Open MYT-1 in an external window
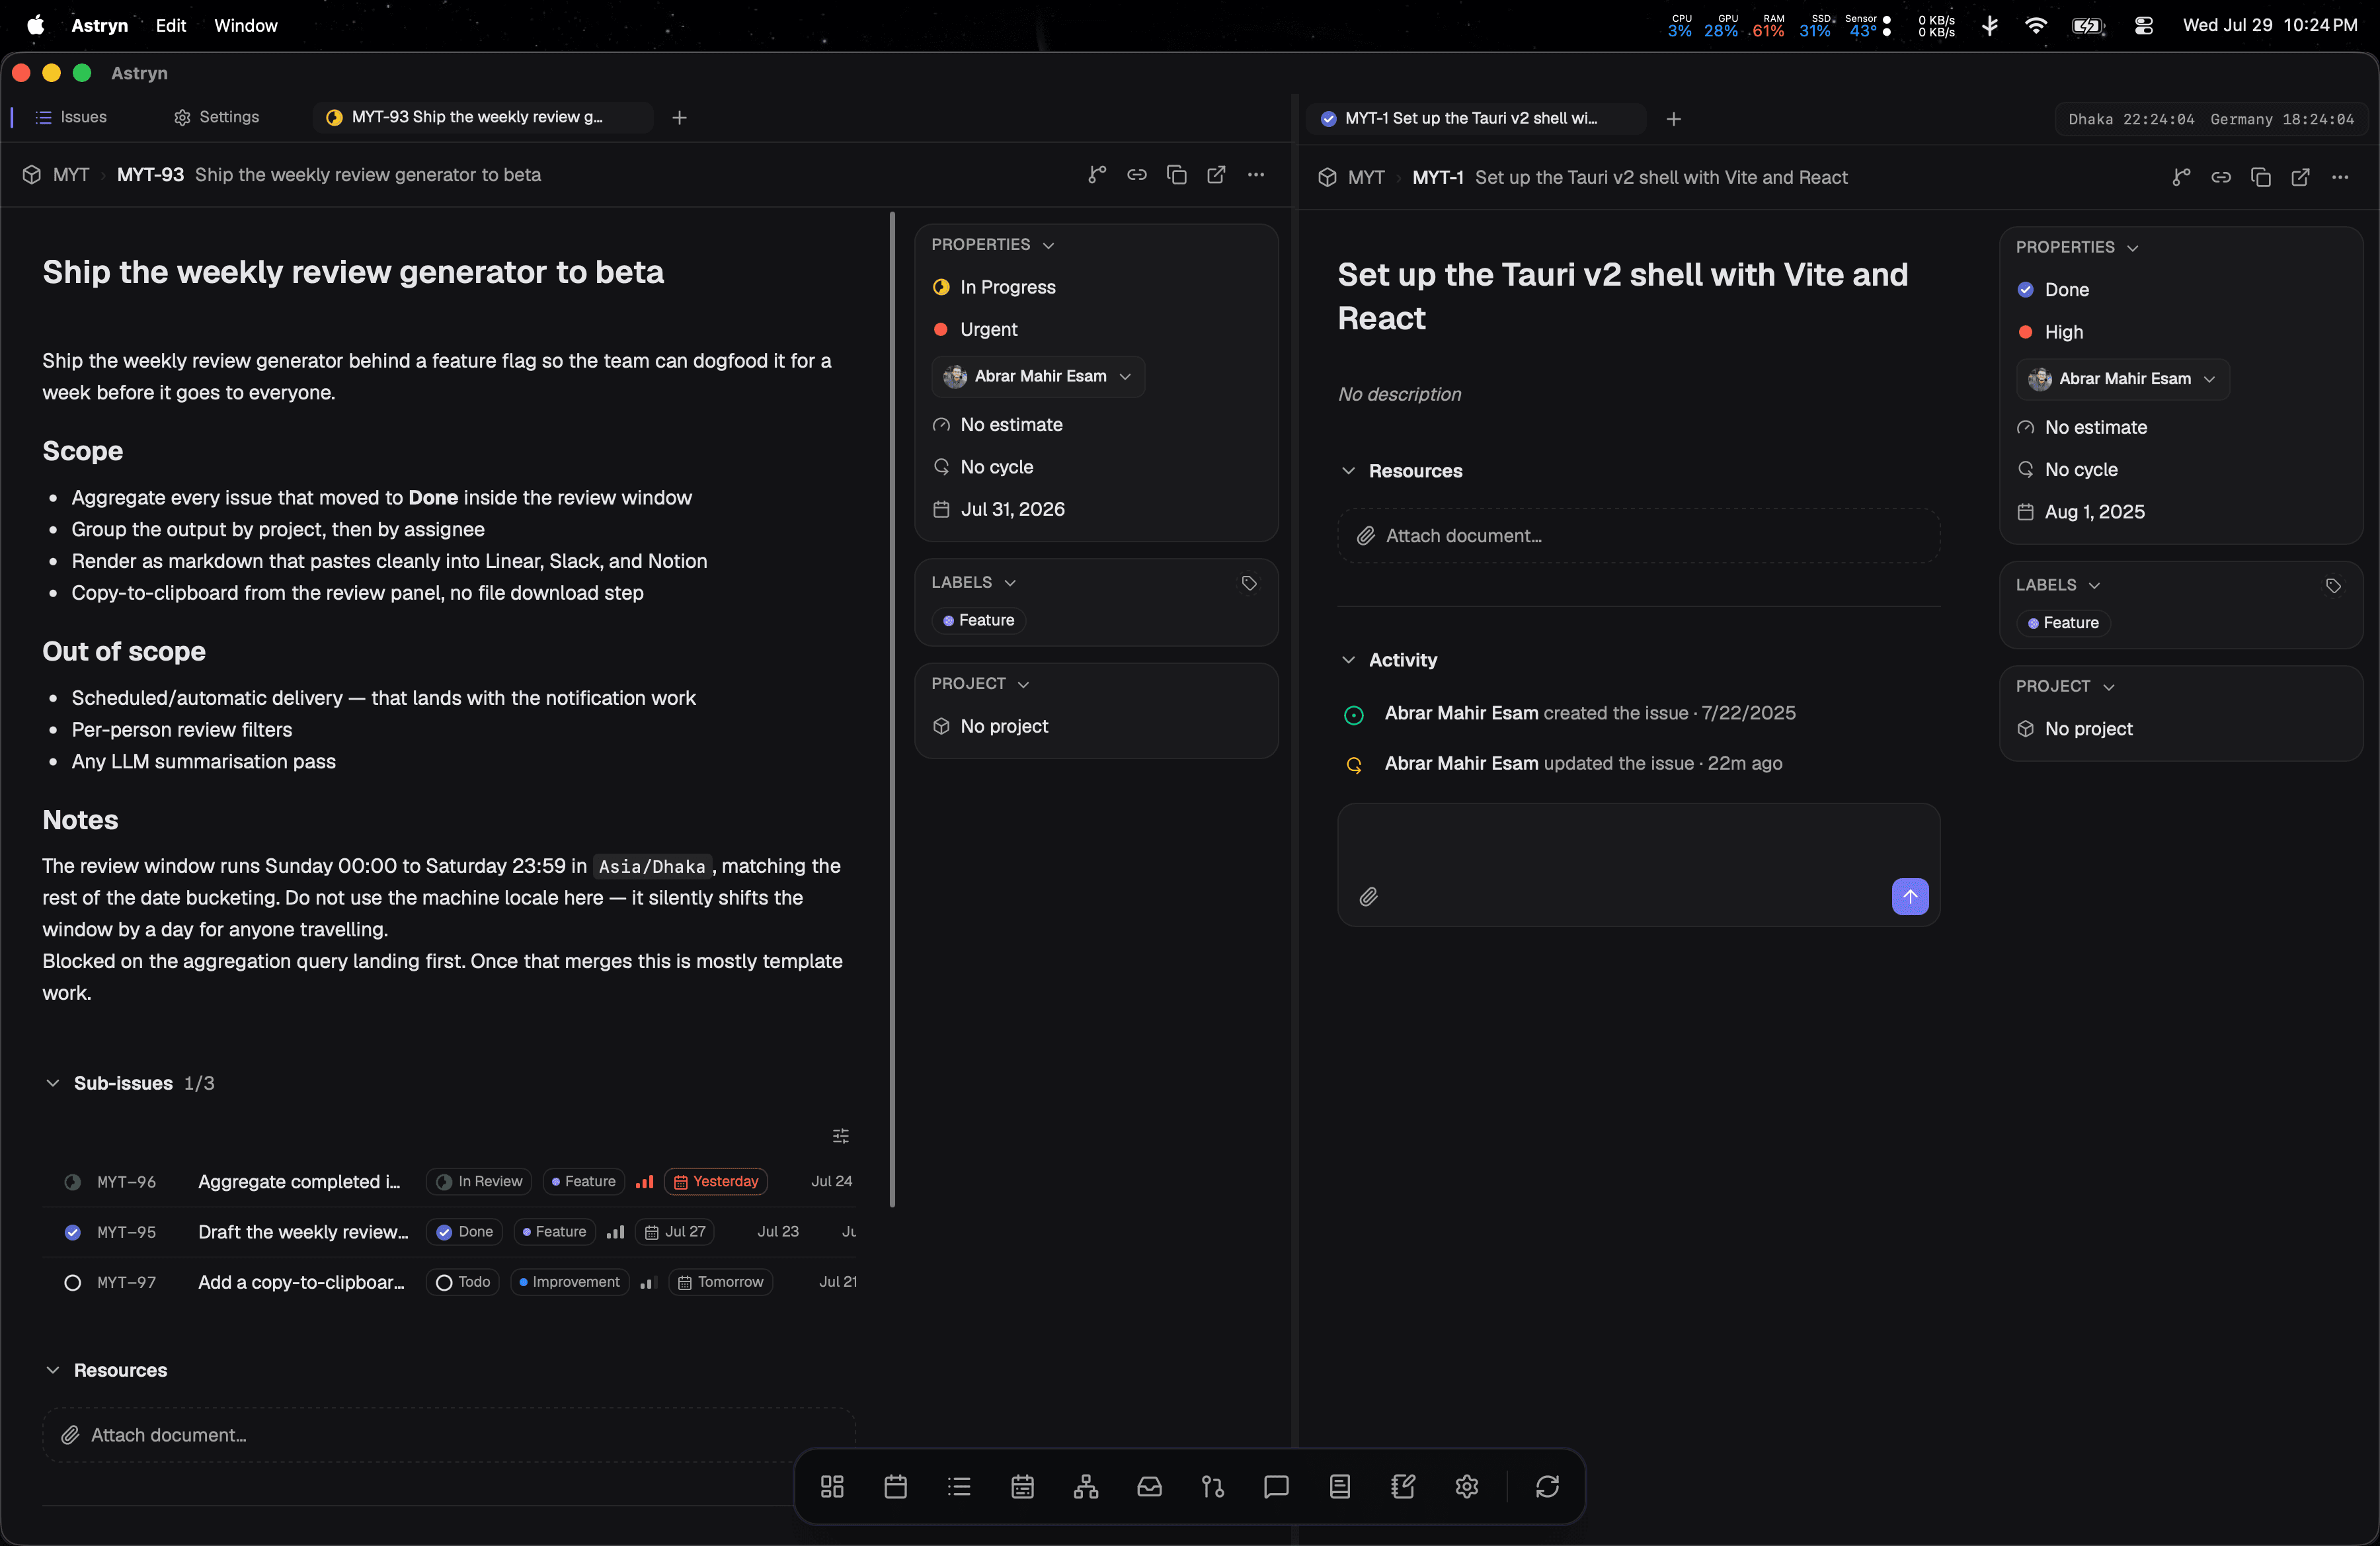This screenshot has width=2380, height=1546. click(2300, 177)
